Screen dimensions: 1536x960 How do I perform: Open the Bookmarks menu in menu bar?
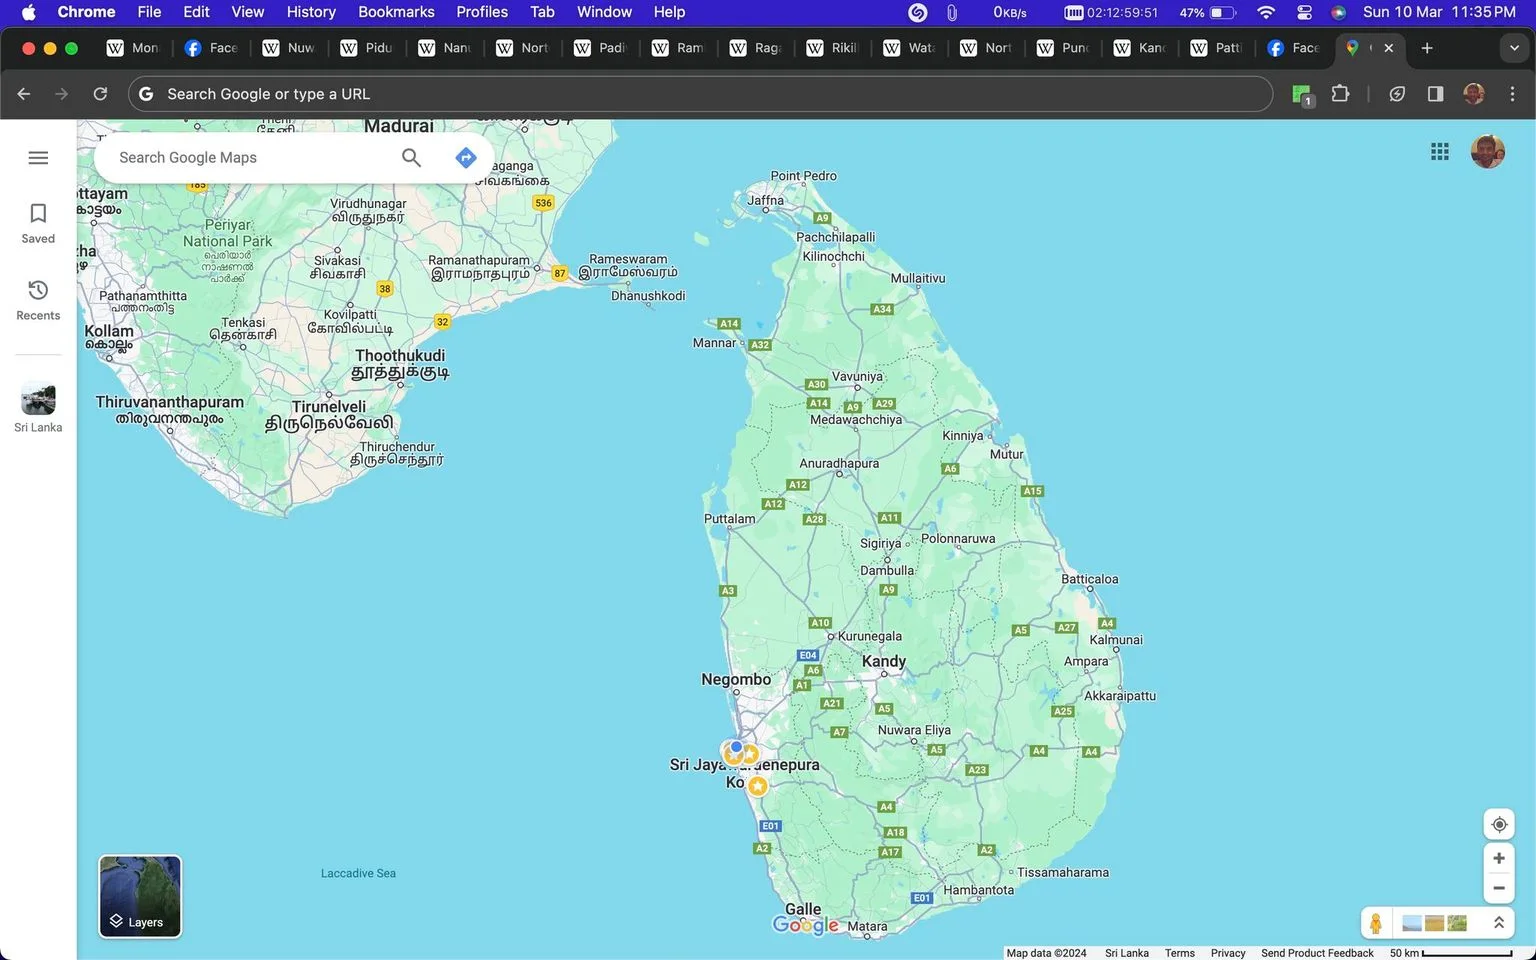click(396, 12)
